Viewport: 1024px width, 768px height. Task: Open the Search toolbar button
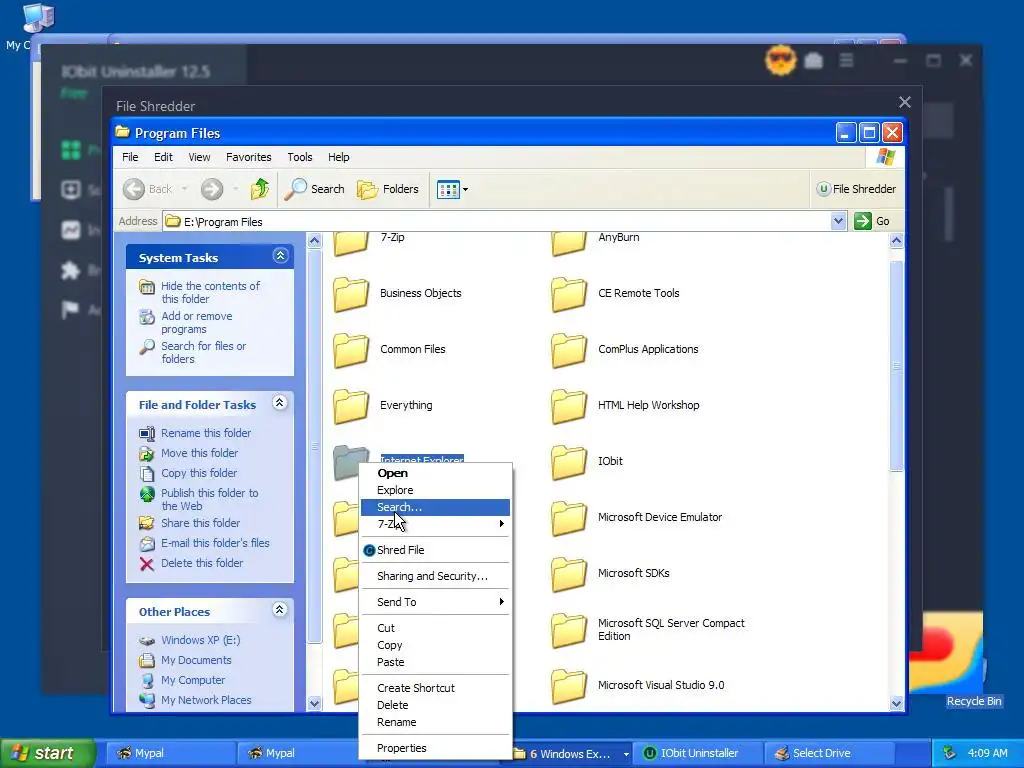coord(314,189)
